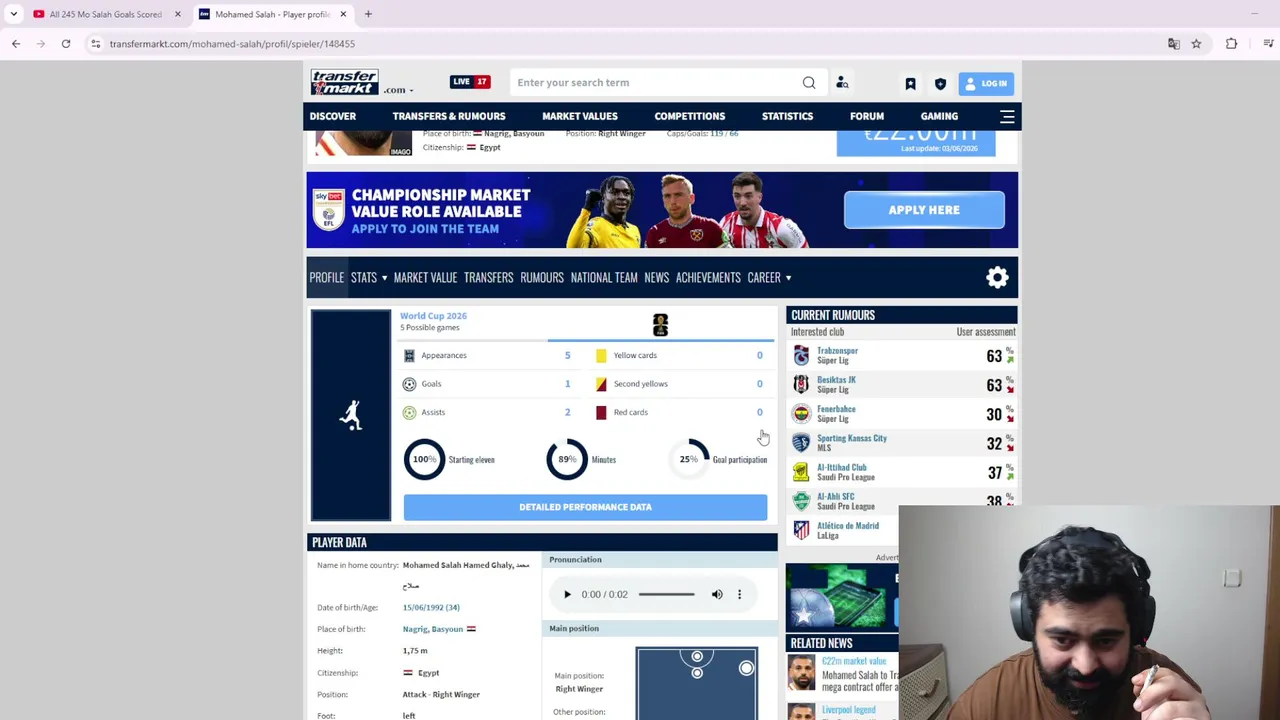Click the shield icon in site header
Viewport: 1280px width, 720px height.
point(940,84)
